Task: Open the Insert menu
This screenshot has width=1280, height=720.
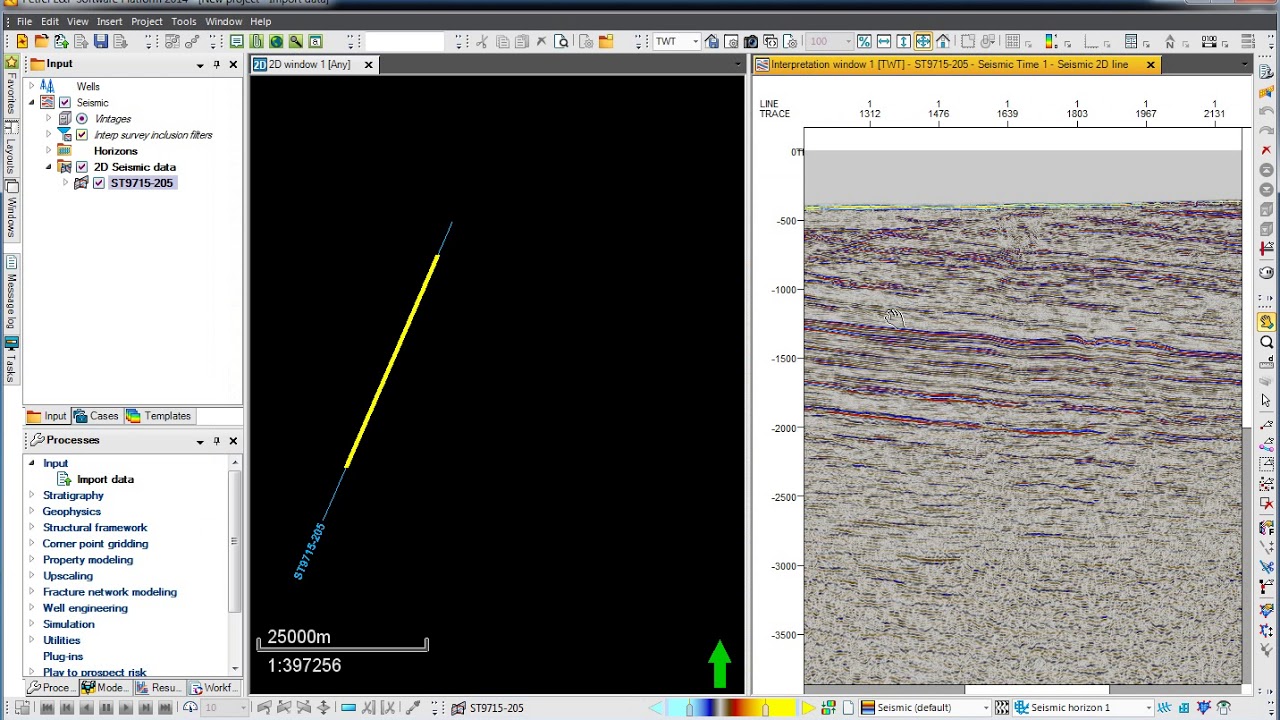Action: click(x=109, y=21)
